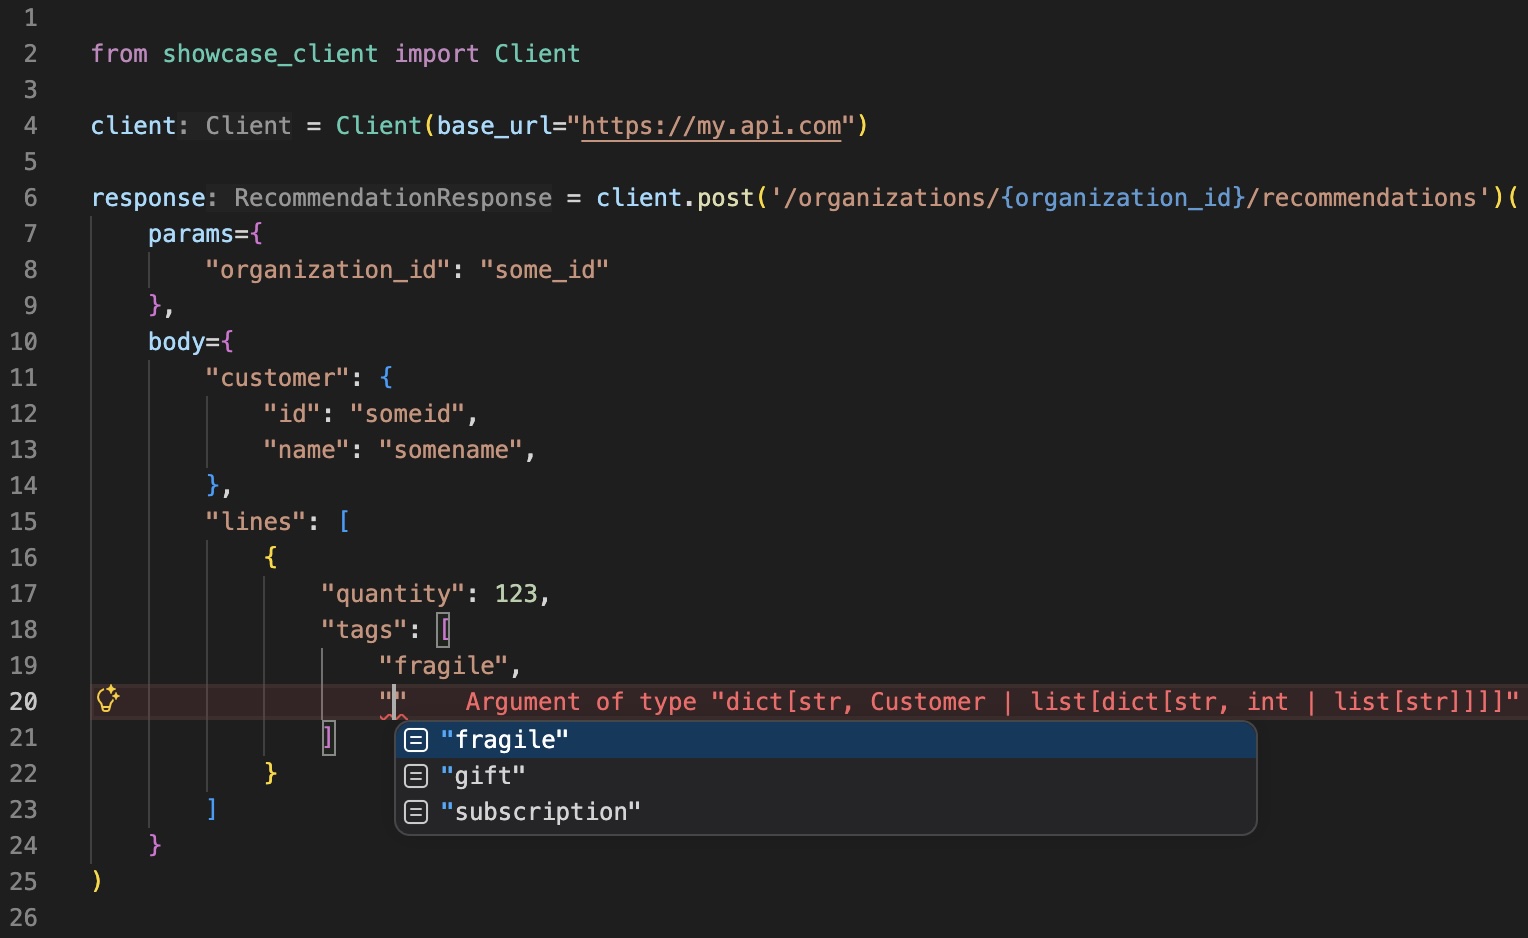Viewport: 1528px width, 938px height.
Task: Click the lightbulb code action icon
Action: point(107,699)
